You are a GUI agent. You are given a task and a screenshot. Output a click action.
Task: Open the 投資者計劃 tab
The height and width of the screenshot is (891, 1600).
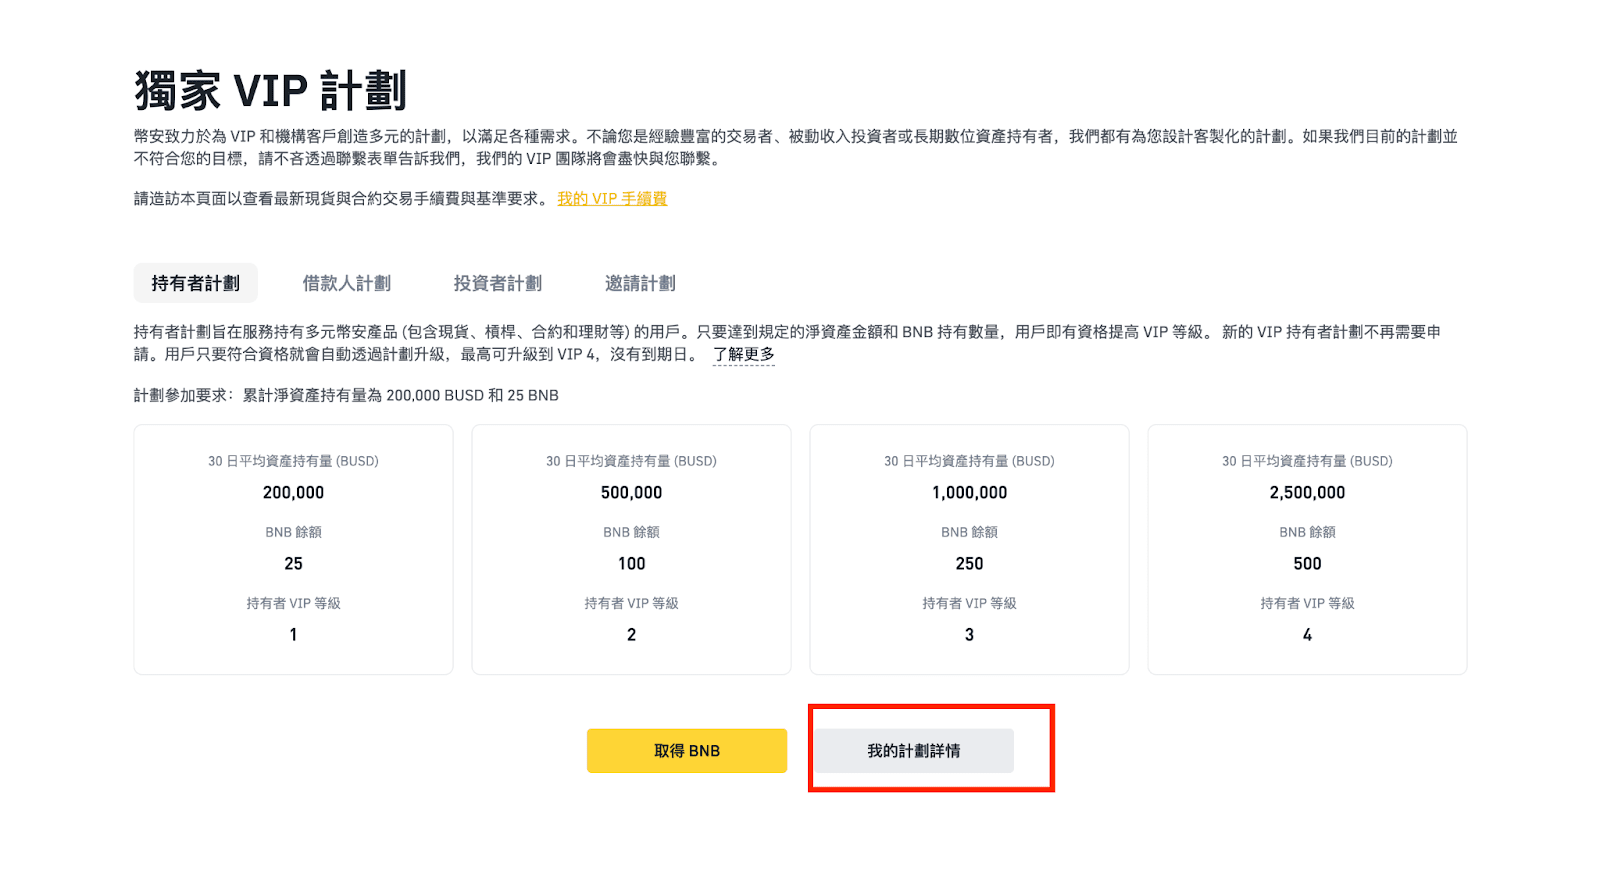tap(497, 283)
